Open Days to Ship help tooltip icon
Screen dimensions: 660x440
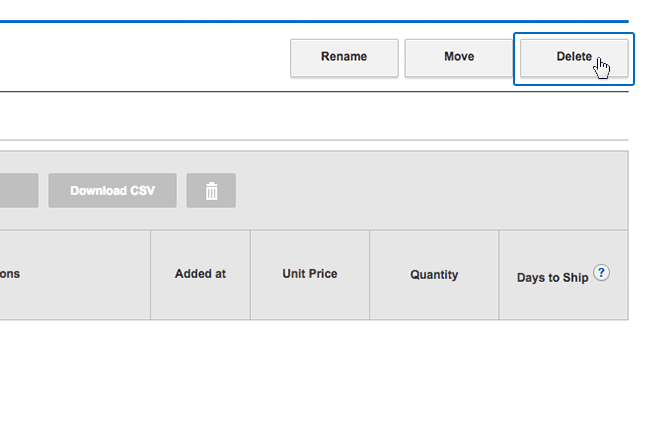(x=601, y=273)
